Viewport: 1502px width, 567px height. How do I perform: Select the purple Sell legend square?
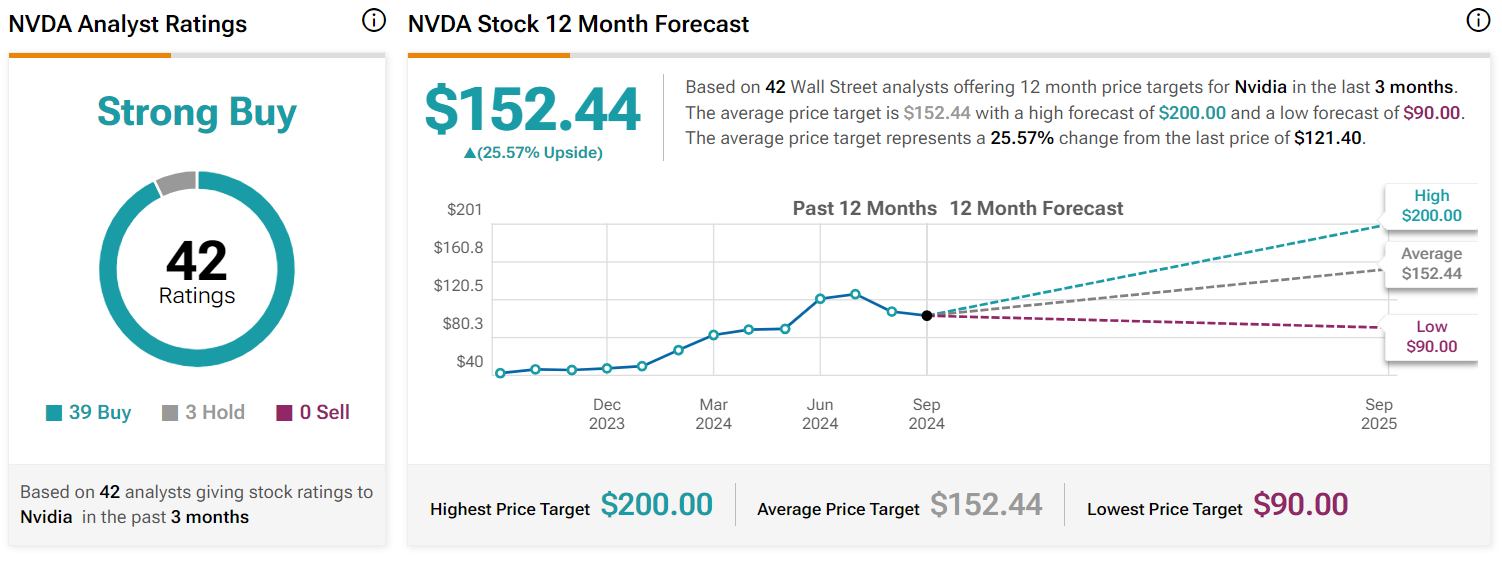pos(285,413)
